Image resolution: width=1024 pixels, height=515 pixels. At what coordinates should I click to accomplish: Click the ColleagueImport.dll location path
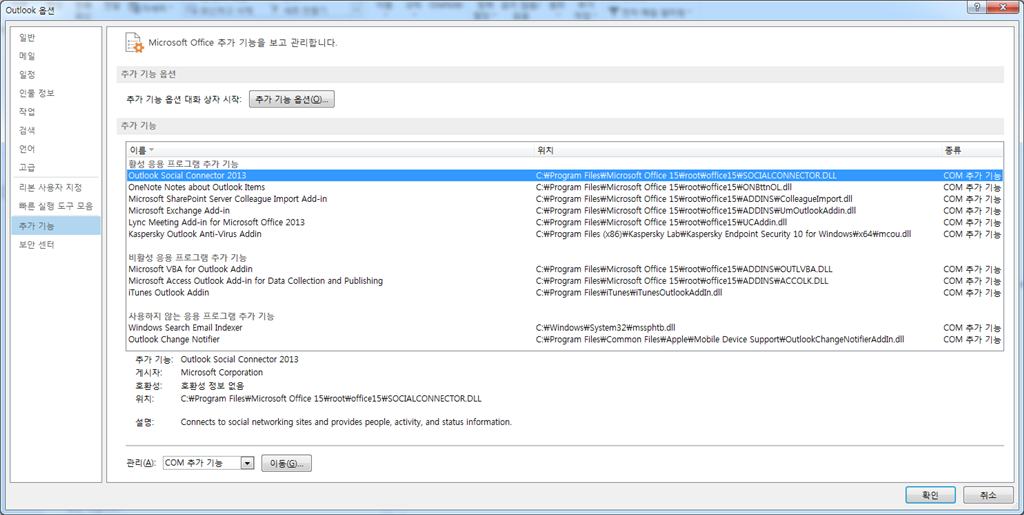694,199
